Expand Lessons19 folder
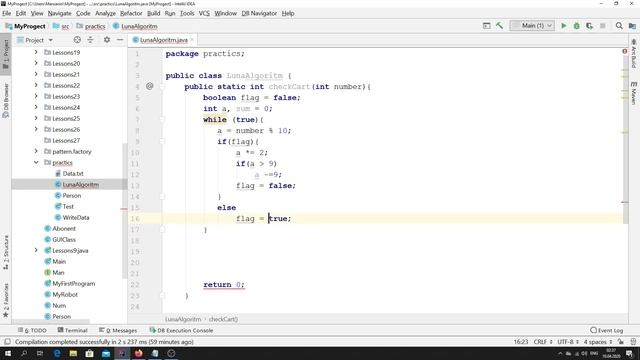Screen dimensions: 640x360 pyautogui.click(x=36, y=52)
